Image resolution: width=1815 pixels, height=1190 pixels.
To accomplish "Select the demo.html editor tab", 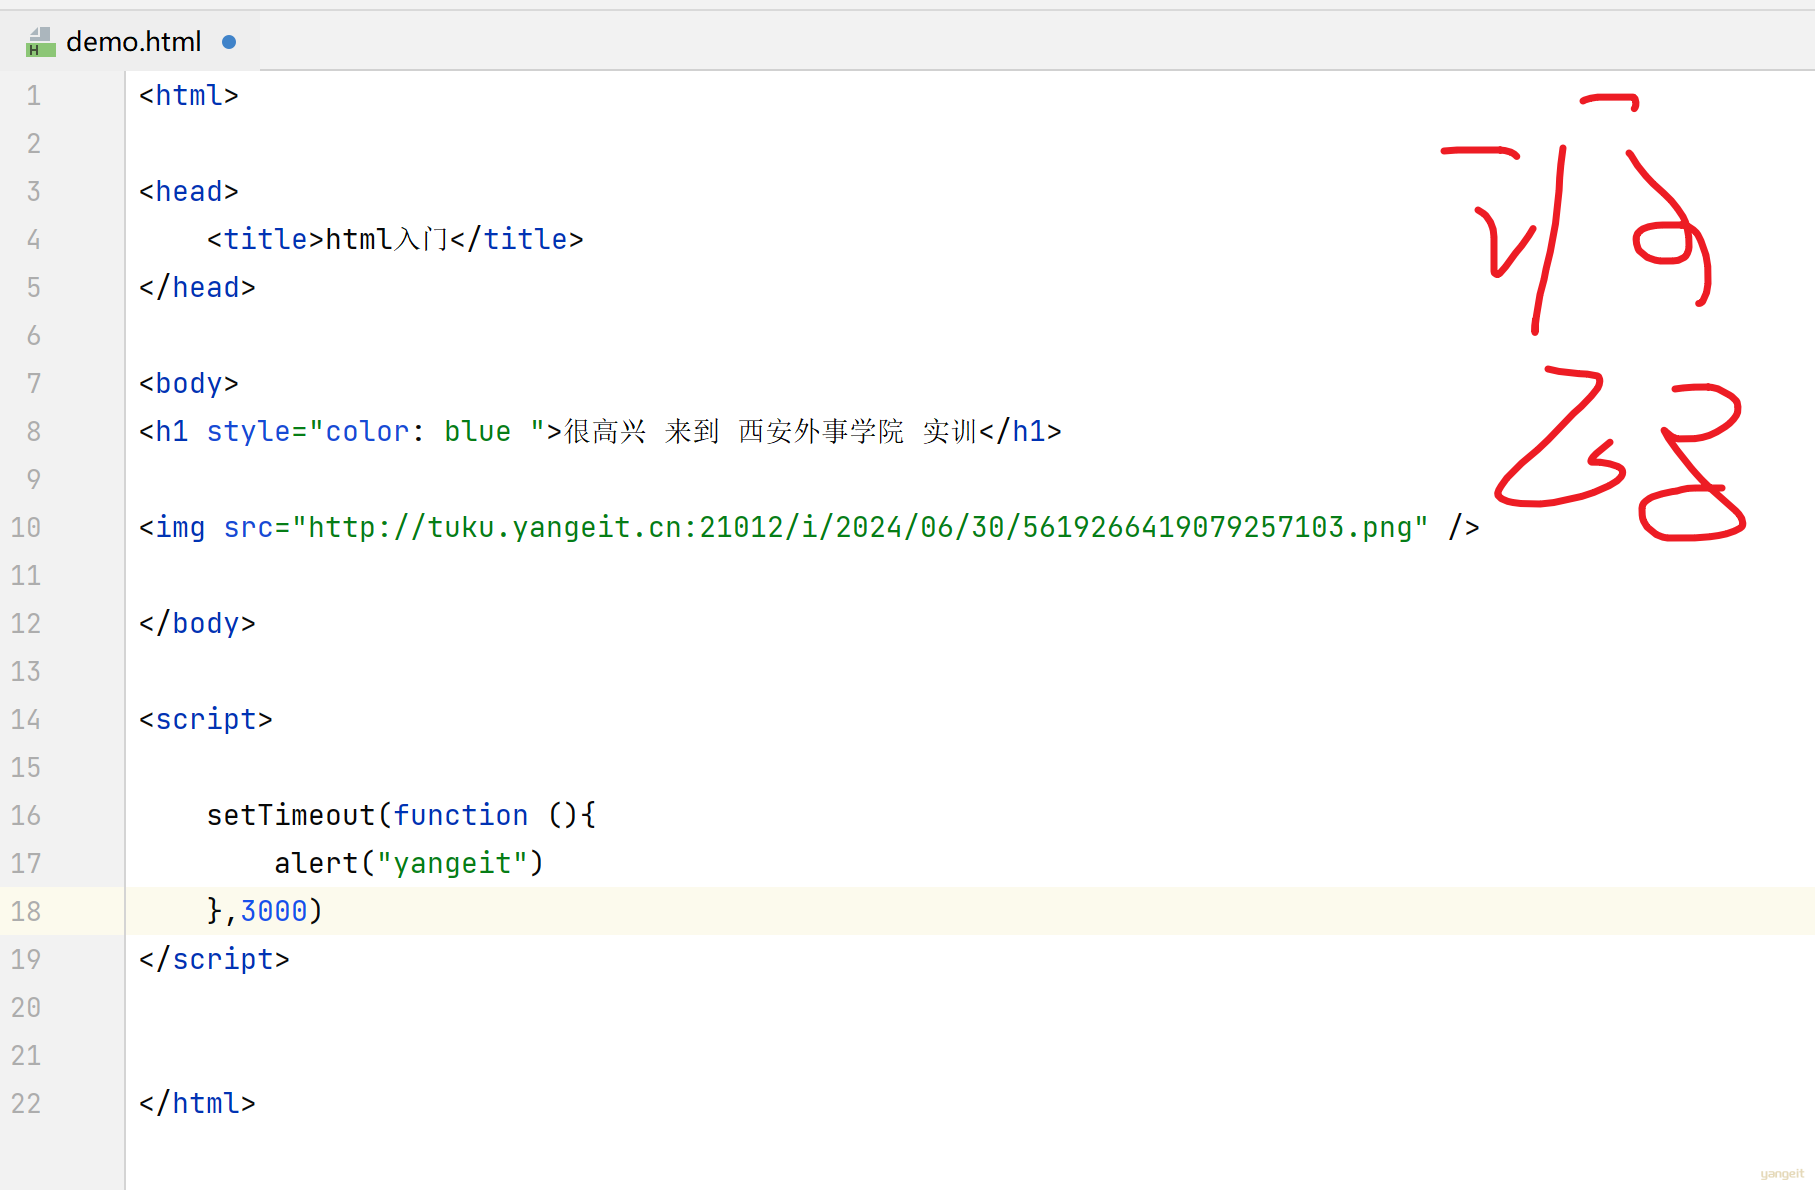I will pyautogui.click(x=131, y=42).
